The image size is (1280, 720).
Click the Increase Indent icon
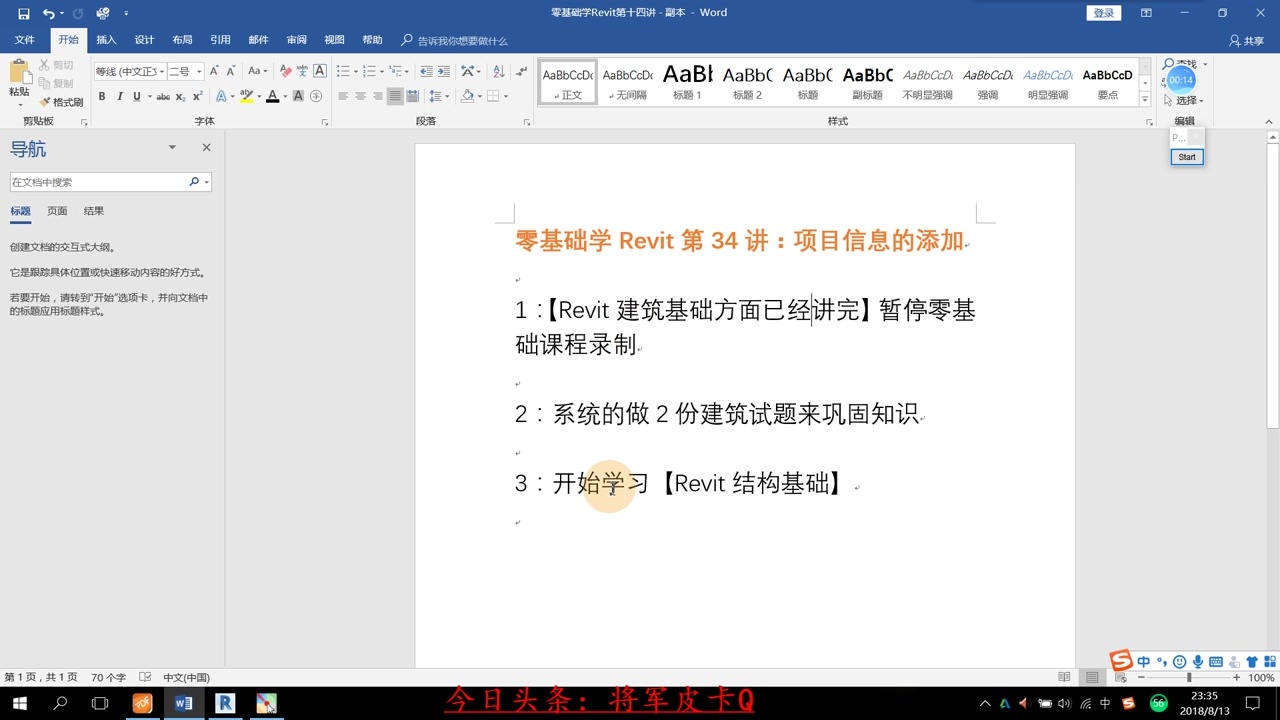pyautogui.click(x=443, y=71)
